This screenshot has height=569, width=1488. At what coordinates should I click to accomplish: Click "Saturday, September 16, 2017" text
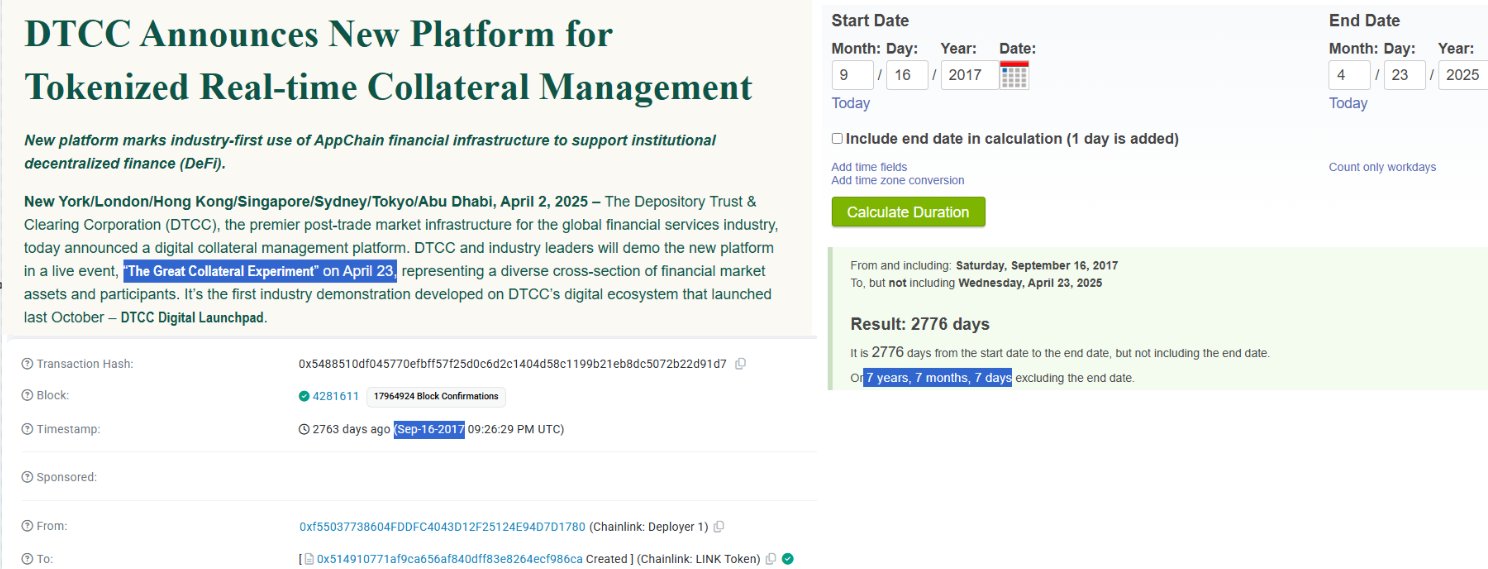[1037, 266]
